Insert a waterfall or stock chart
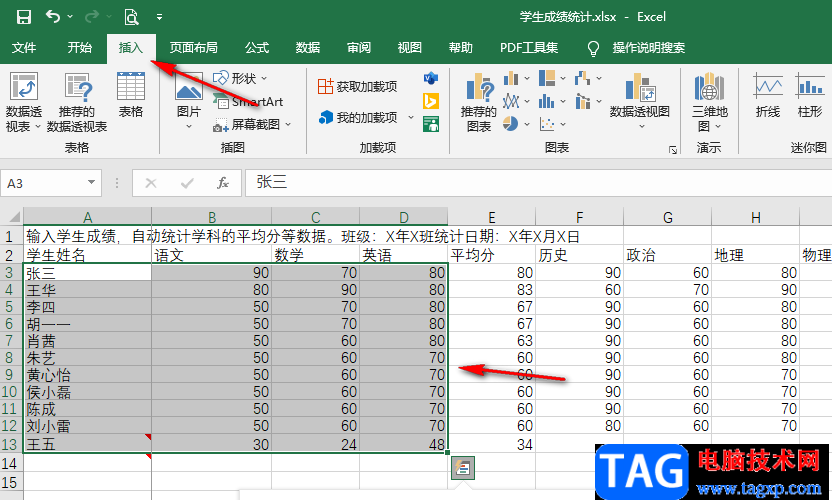Image resolution: width=832 pixels, height=500 pixels. 583,79
